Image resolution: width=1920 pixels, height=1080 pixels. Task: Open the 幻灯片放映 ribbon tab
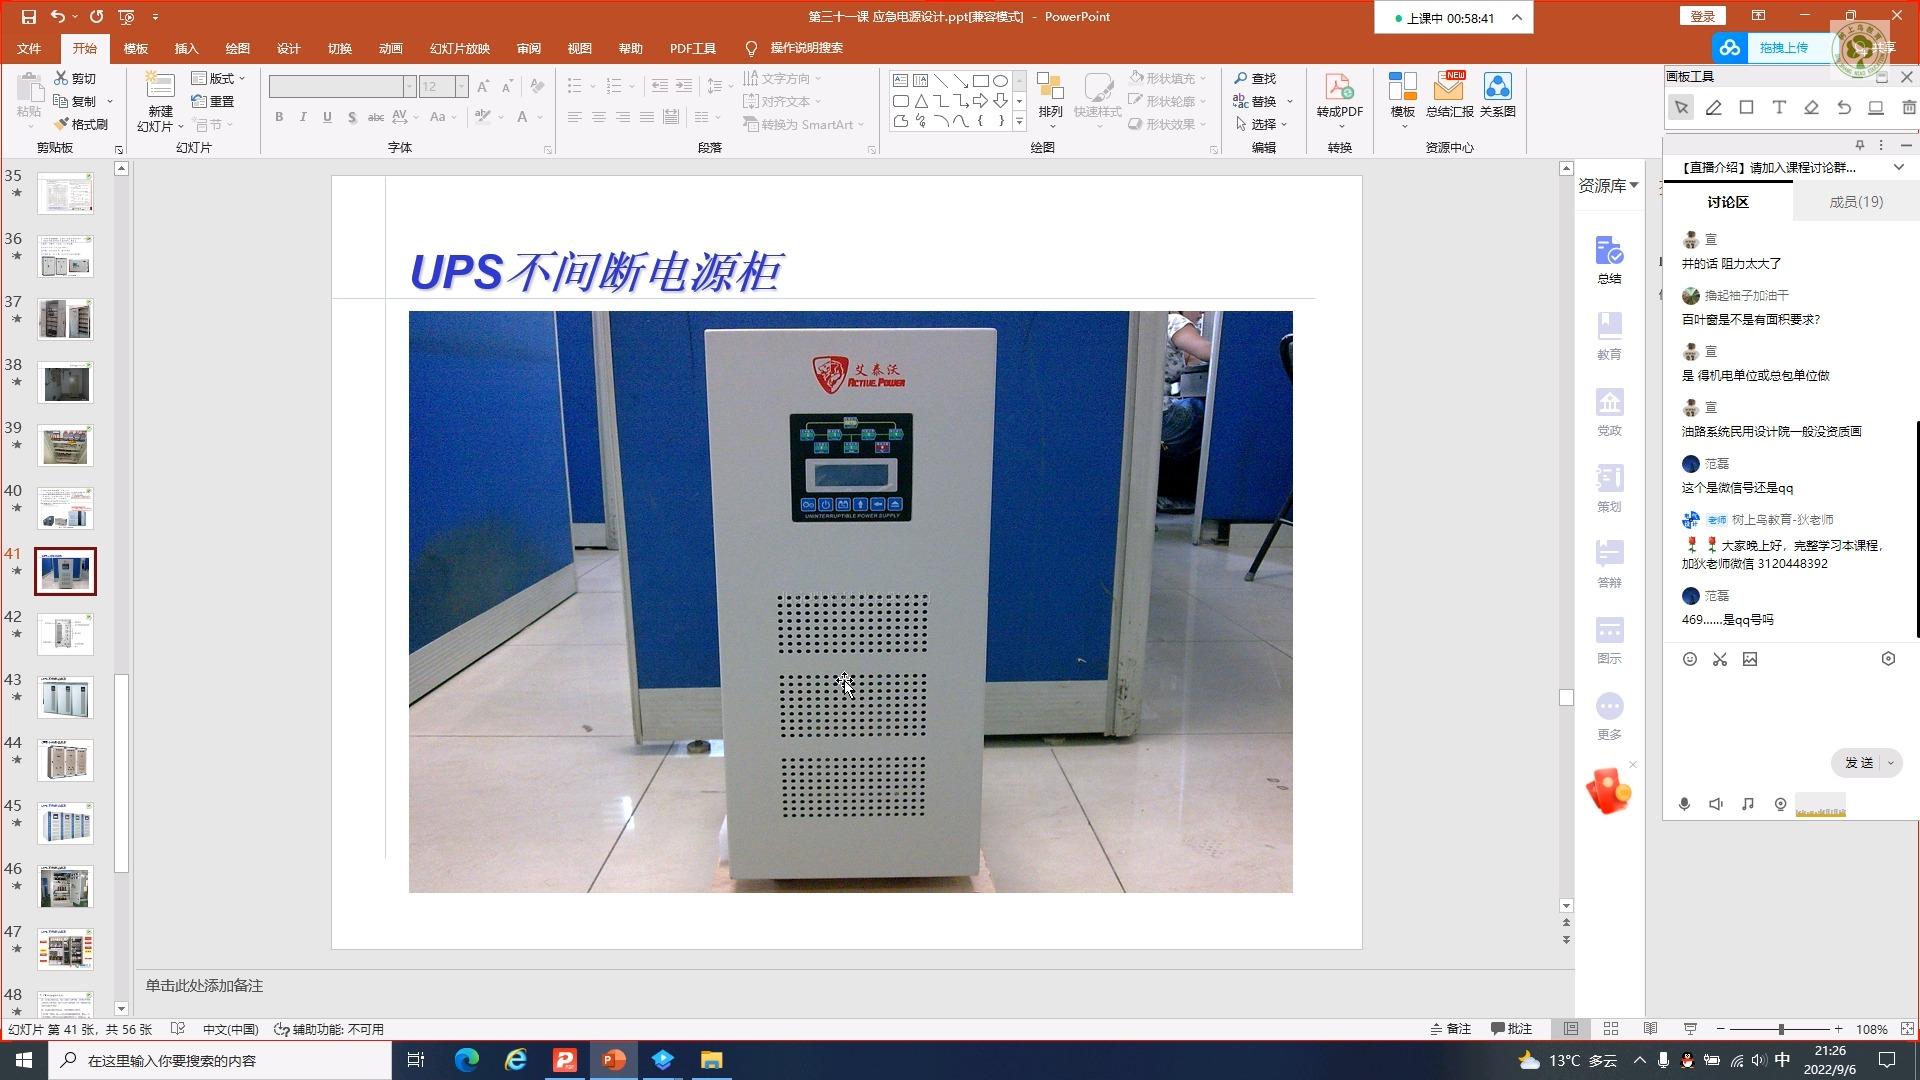pyautogui.click(x=459, y=48)
